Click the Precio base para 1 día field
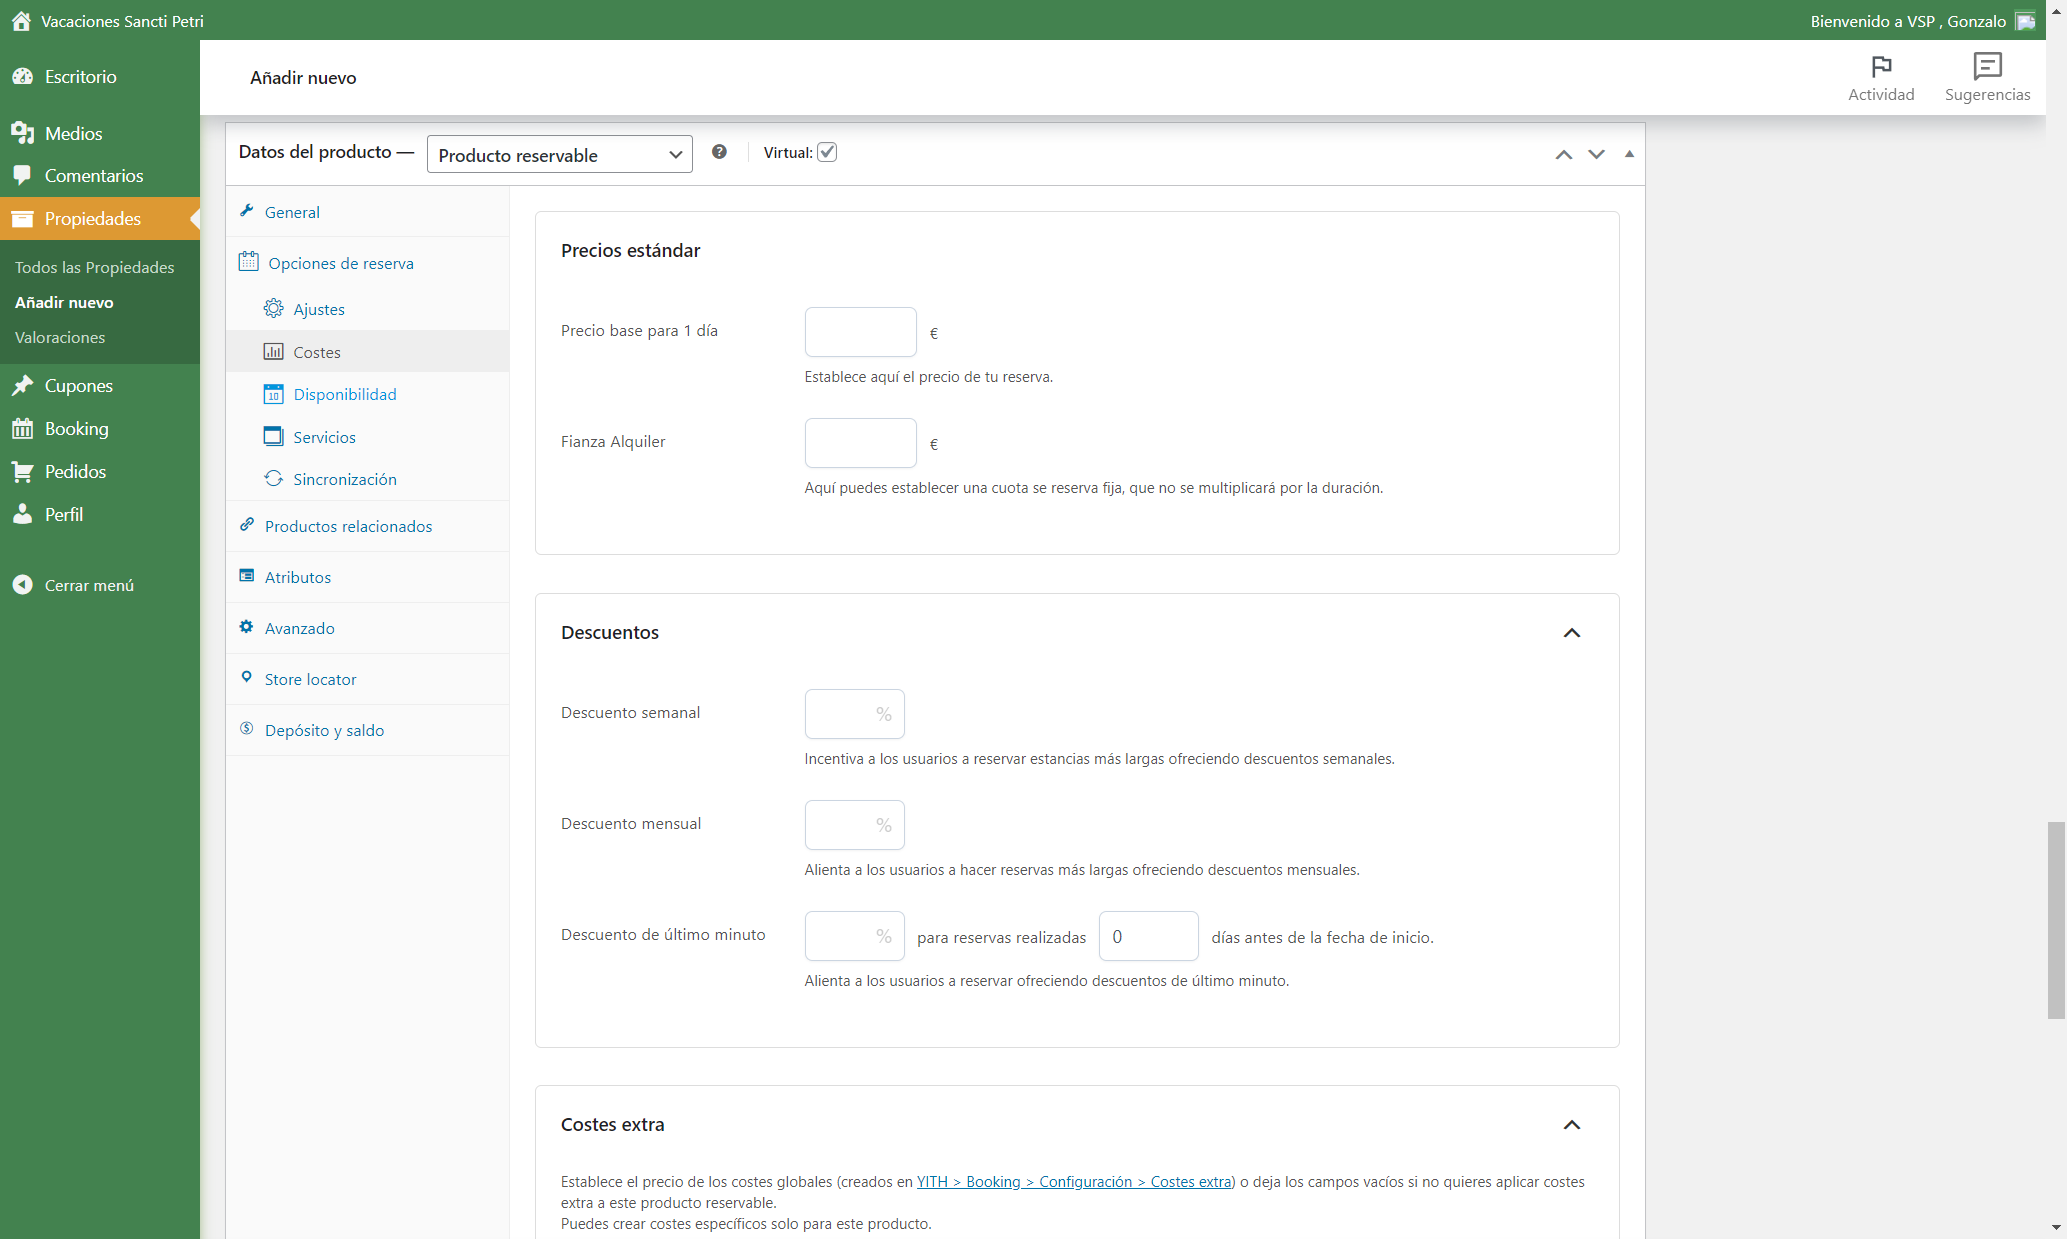2067x1239 pixels. 860,332
